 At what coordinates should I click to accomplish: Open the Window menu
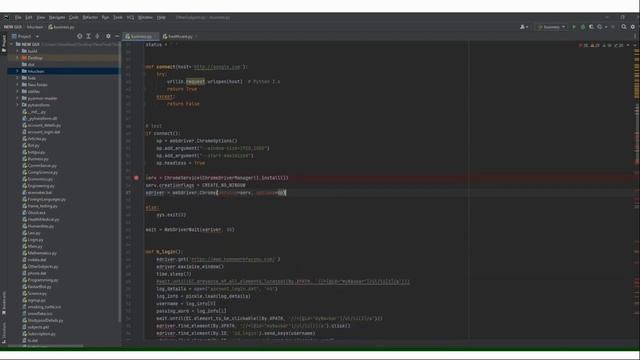[145, 18]
